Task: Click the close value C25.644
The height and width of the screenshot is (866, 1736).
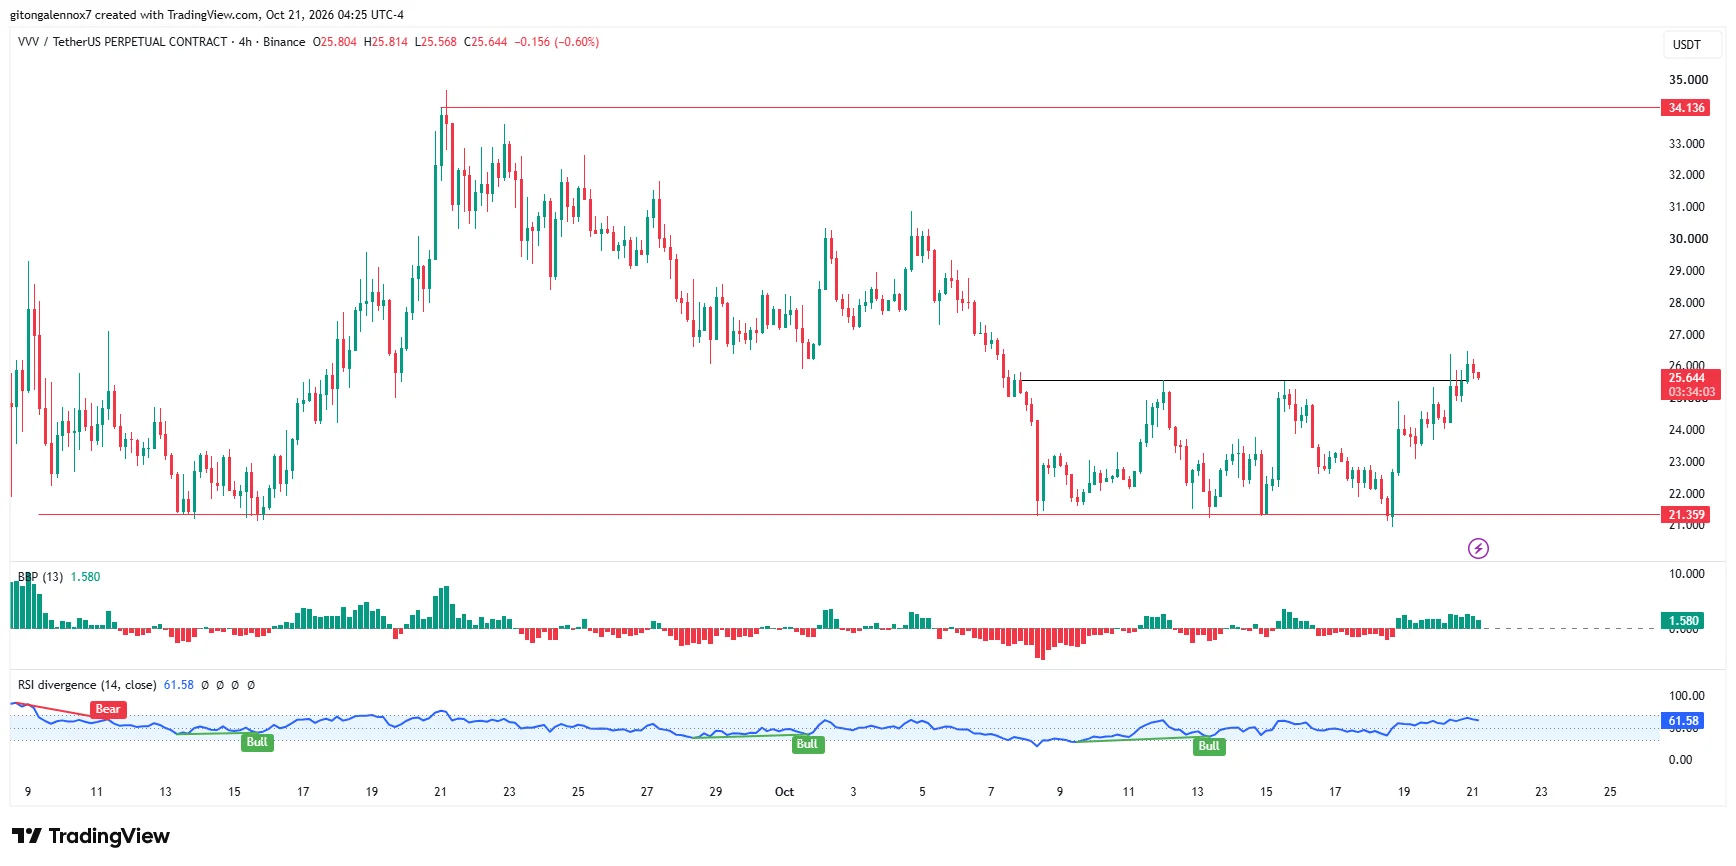Action: 486,42
